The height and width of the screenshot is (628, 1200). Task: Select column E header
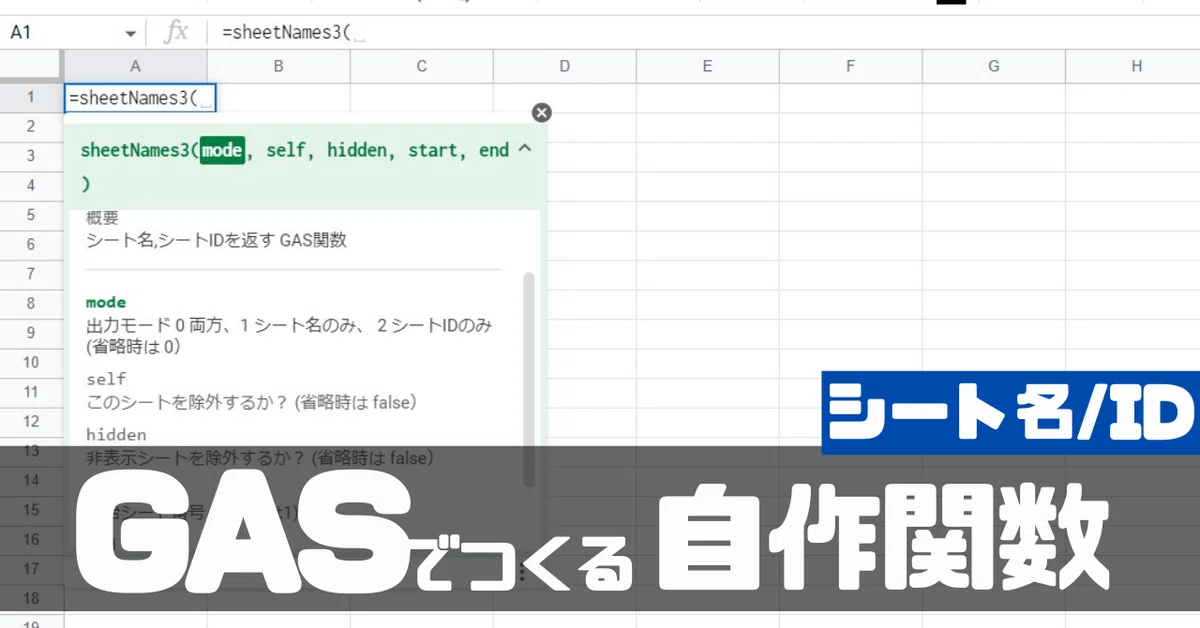click(x=708, y=66)
